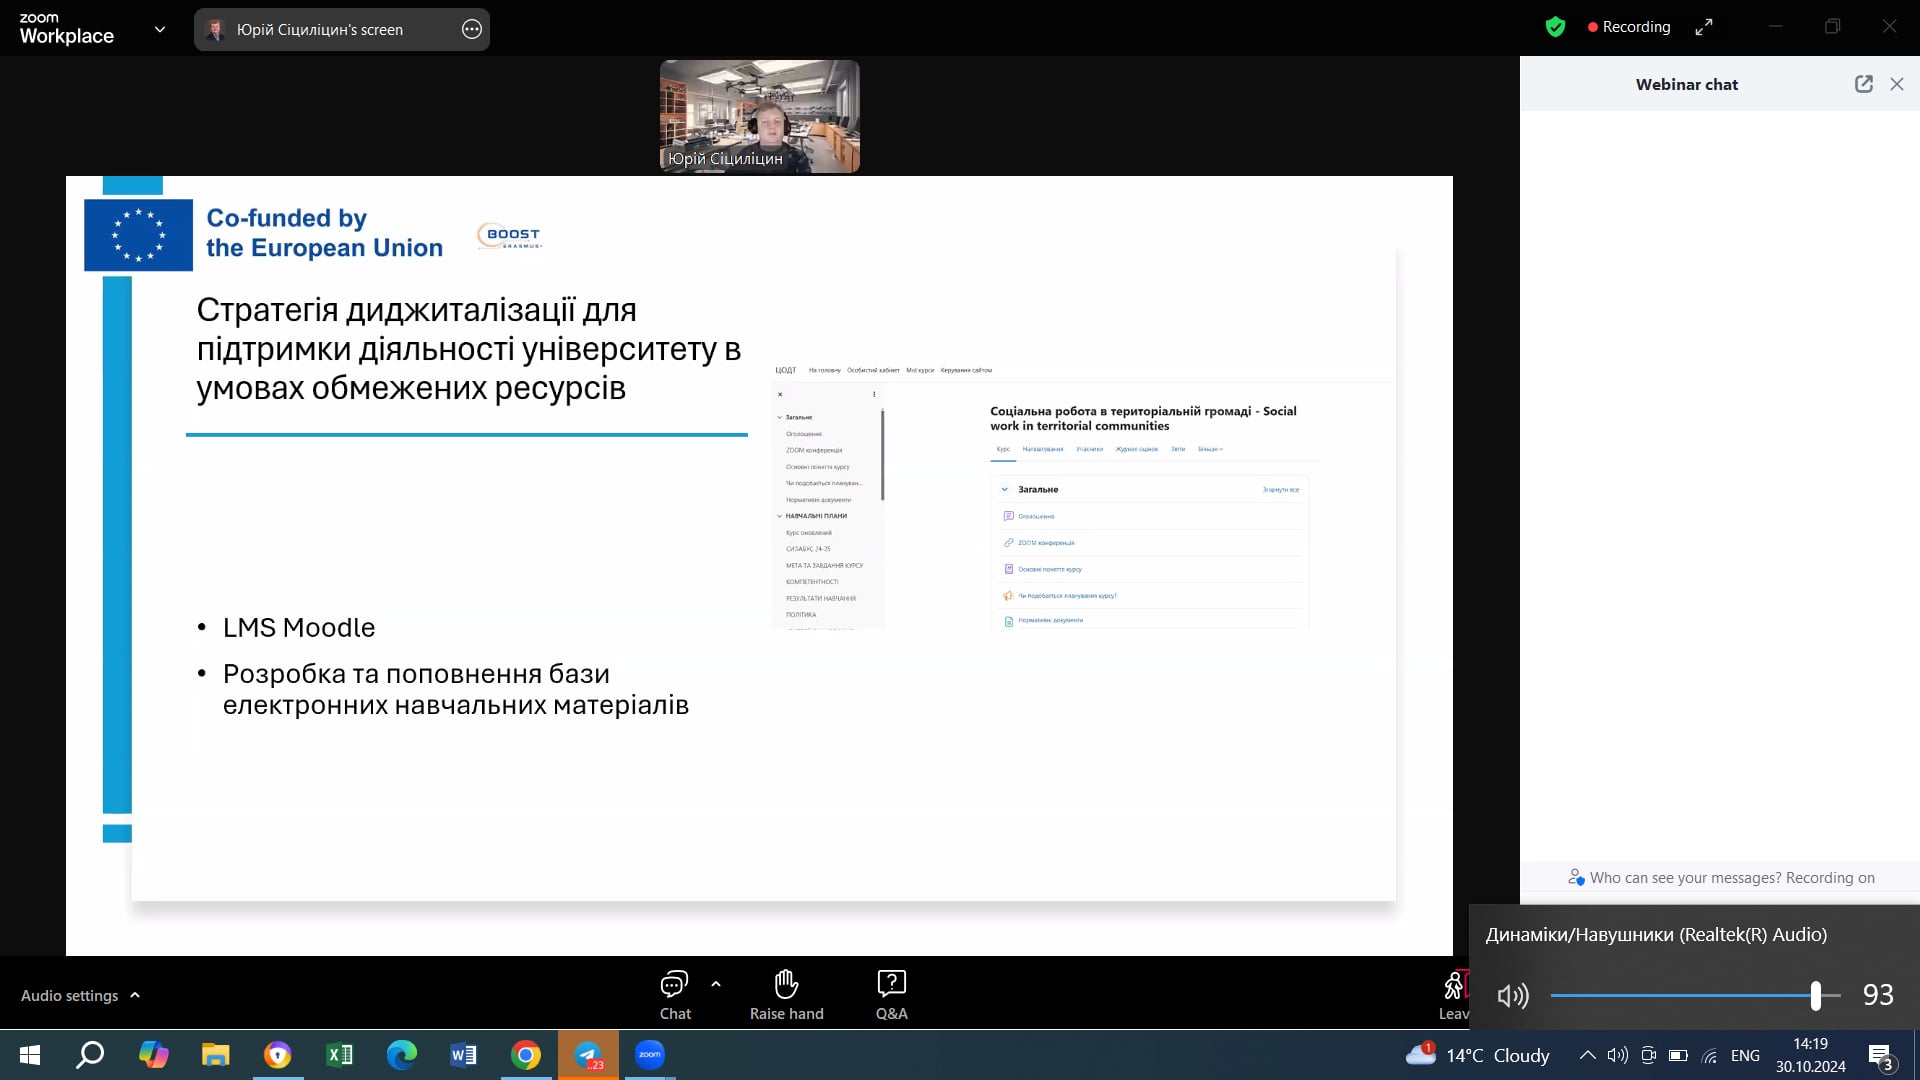Click the speaker's video thumbnail
Screen dimensions: 1920x1080
pos(759,116)
